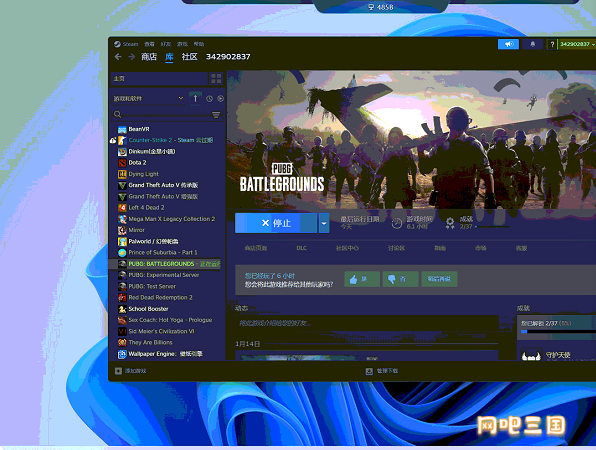This screenshot has width=596, height=450.
Task: Select Mega Man X Legacy Collection 2
Action: tap(172, 219)
